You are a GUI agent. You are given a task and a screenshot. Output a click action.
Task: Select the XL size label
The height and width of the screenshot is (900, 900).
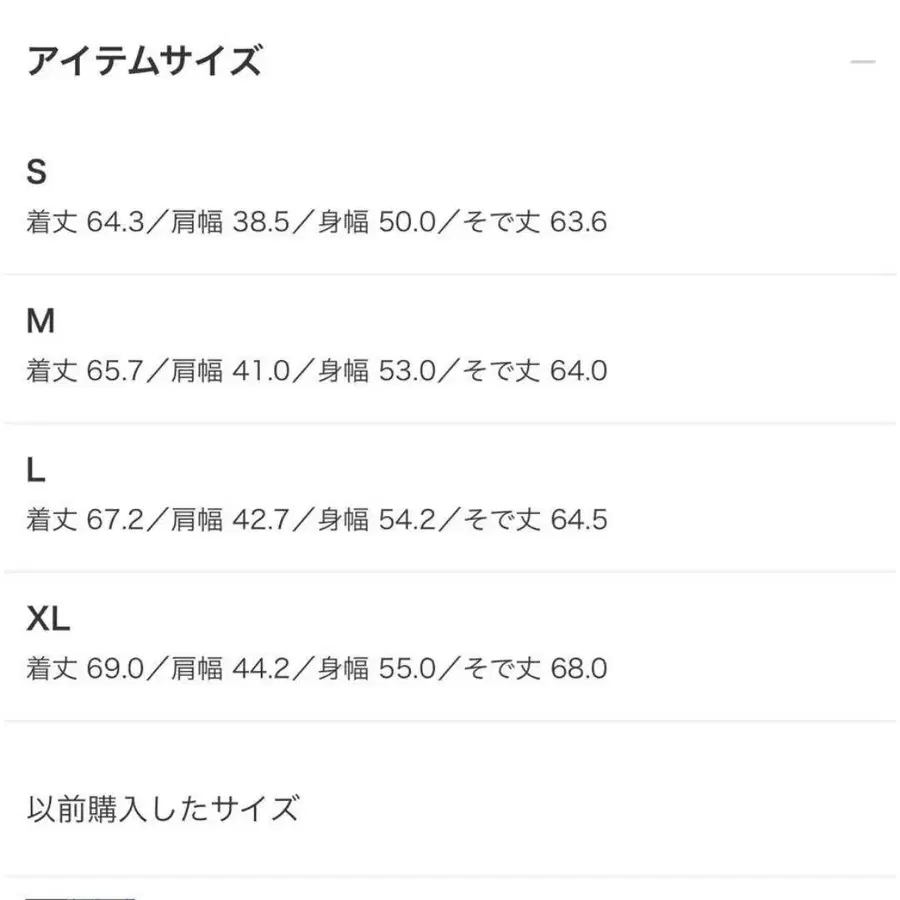pyautogui.click(x=48, y=619)
